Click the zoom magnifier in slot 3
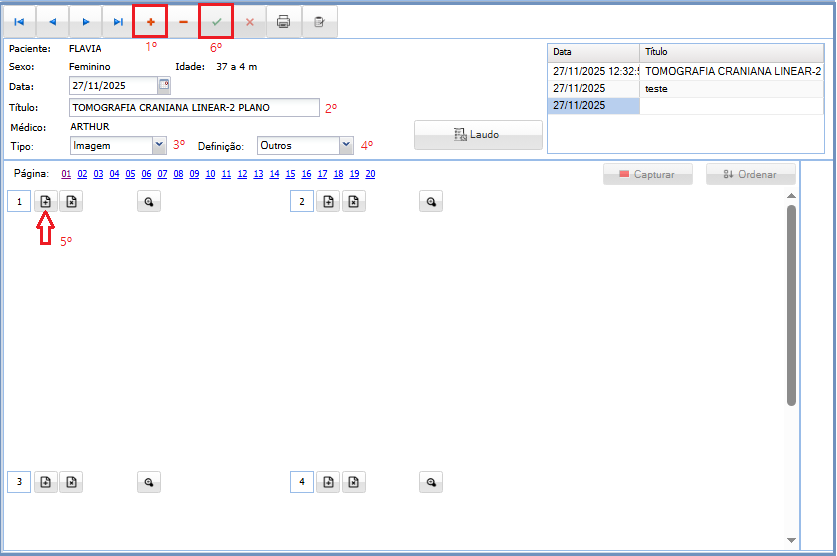Image resolution: width=837 pixels, height=556 pixels. tap(149, 483)
